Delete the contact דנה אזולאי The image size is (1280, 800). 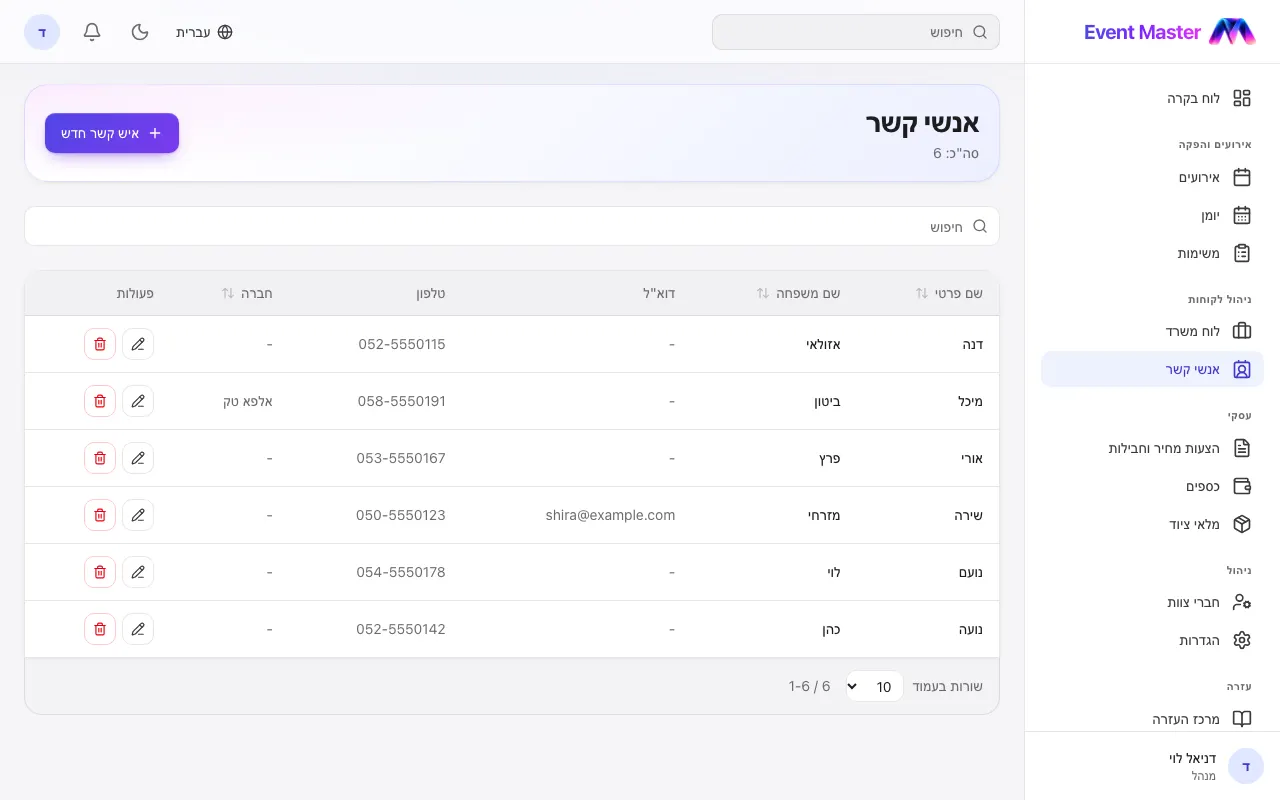click(100, 344)
